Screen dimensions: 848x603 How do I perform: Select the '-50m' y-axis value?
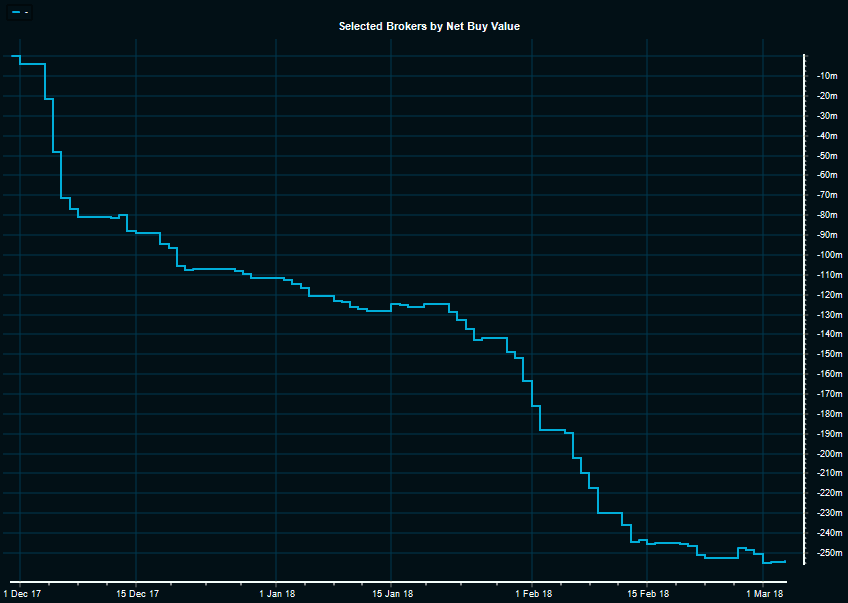coord(826,156)
